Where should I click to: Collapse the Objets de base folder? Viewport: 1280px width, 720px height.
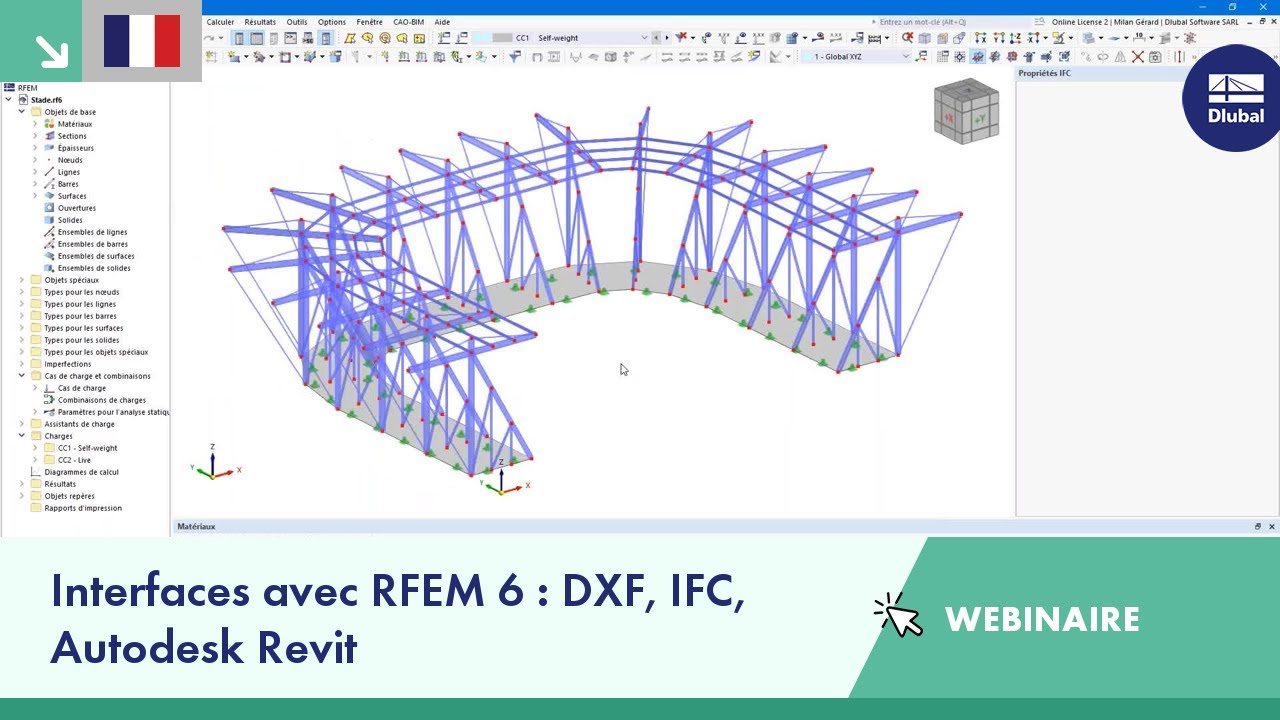tap(22, 112)
